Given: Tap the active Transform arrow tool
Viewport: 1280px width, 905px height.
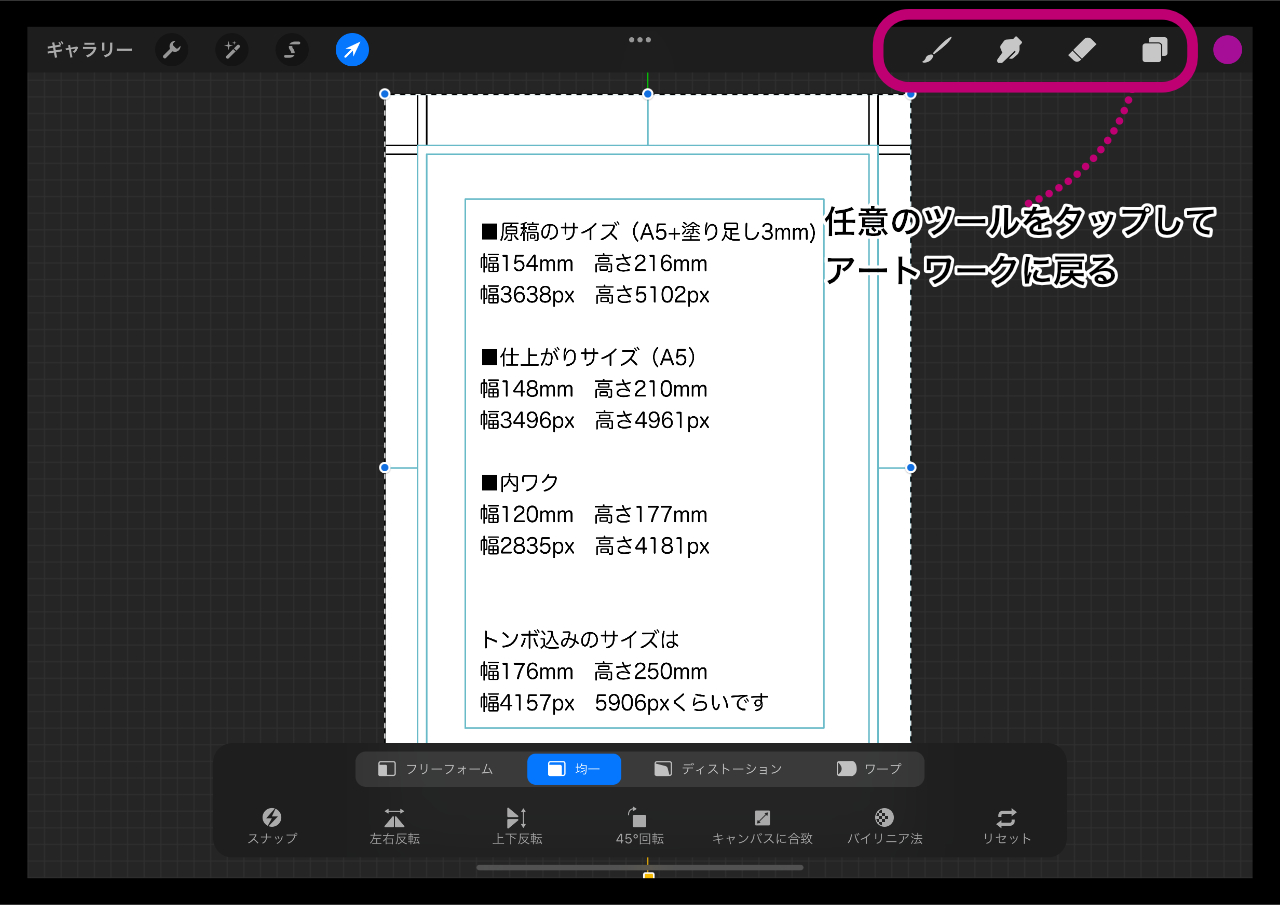Looking at the screenshot, I should pyautogui.click(x=352, y=50).
